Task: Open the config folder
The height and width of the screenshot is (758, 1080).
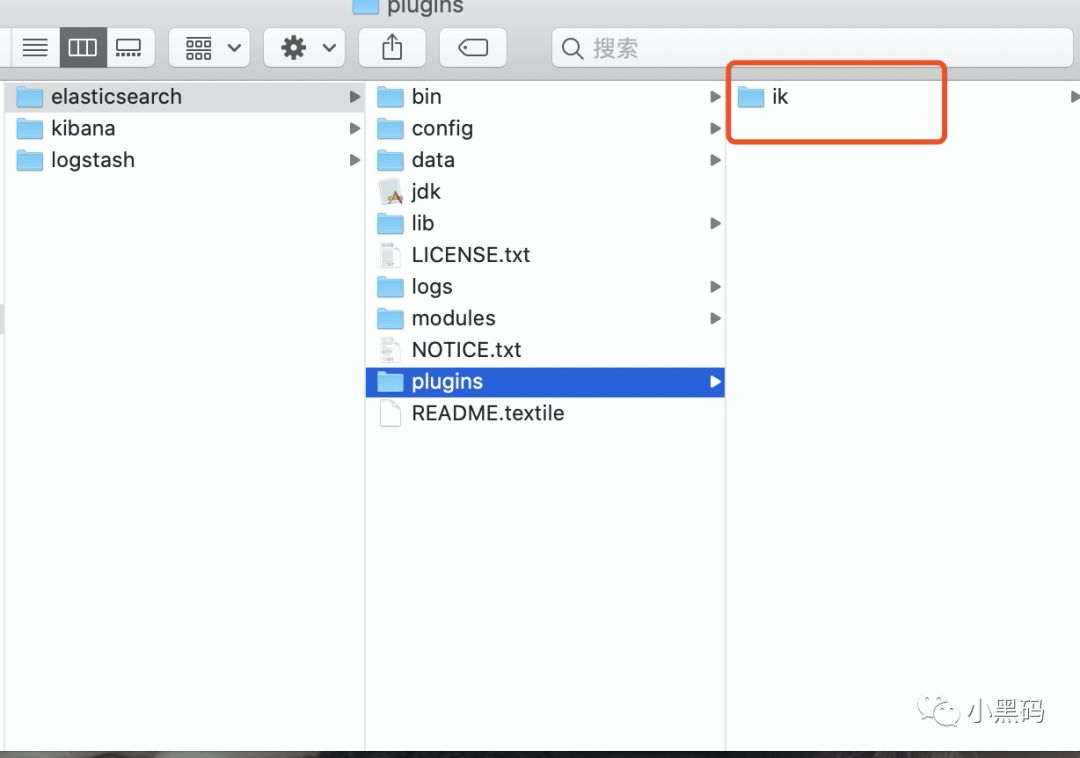Action: [x=546, y=129]
